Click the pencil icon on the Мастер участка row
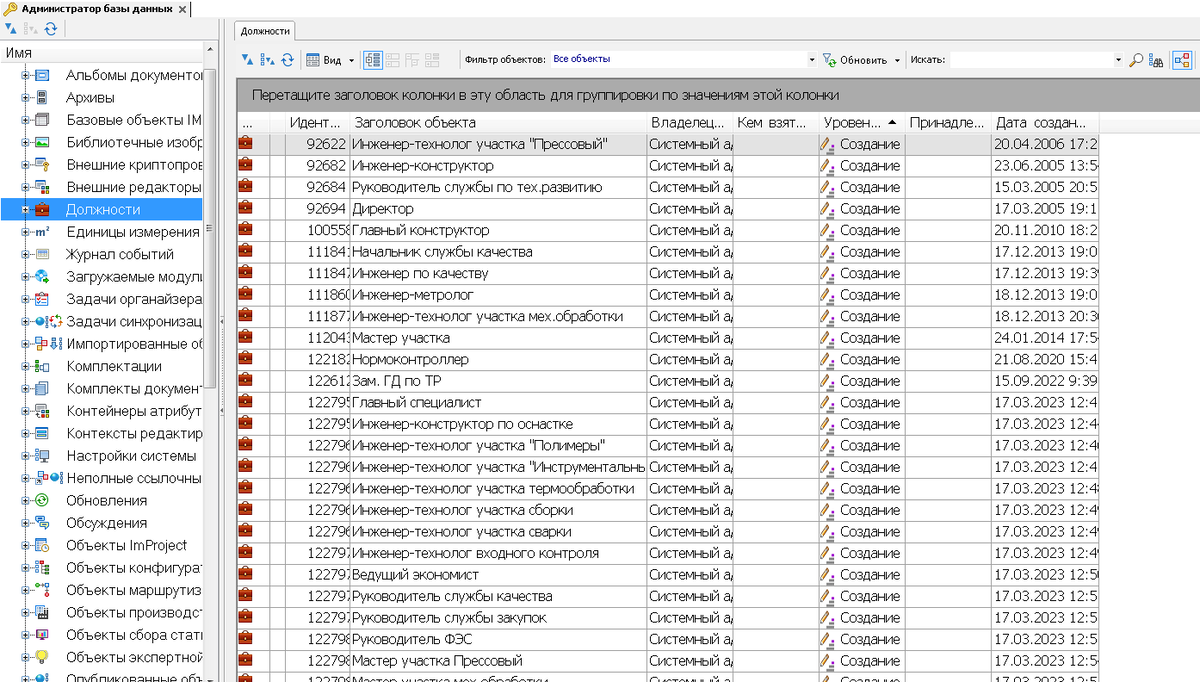The height and width of the screenshot is (682, 1200). (x=826, y=338)
